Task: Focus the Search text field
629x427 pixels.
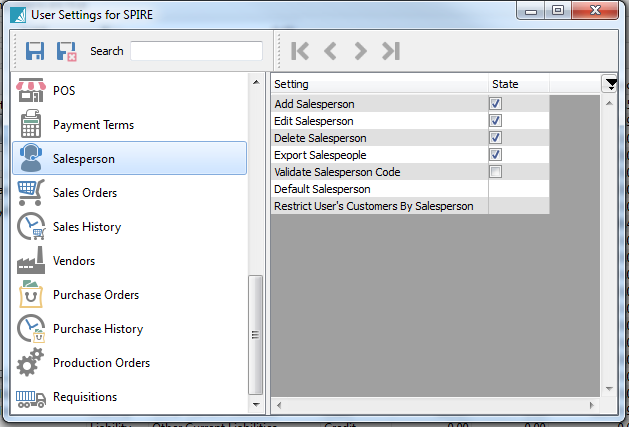Action: point(196,51)
